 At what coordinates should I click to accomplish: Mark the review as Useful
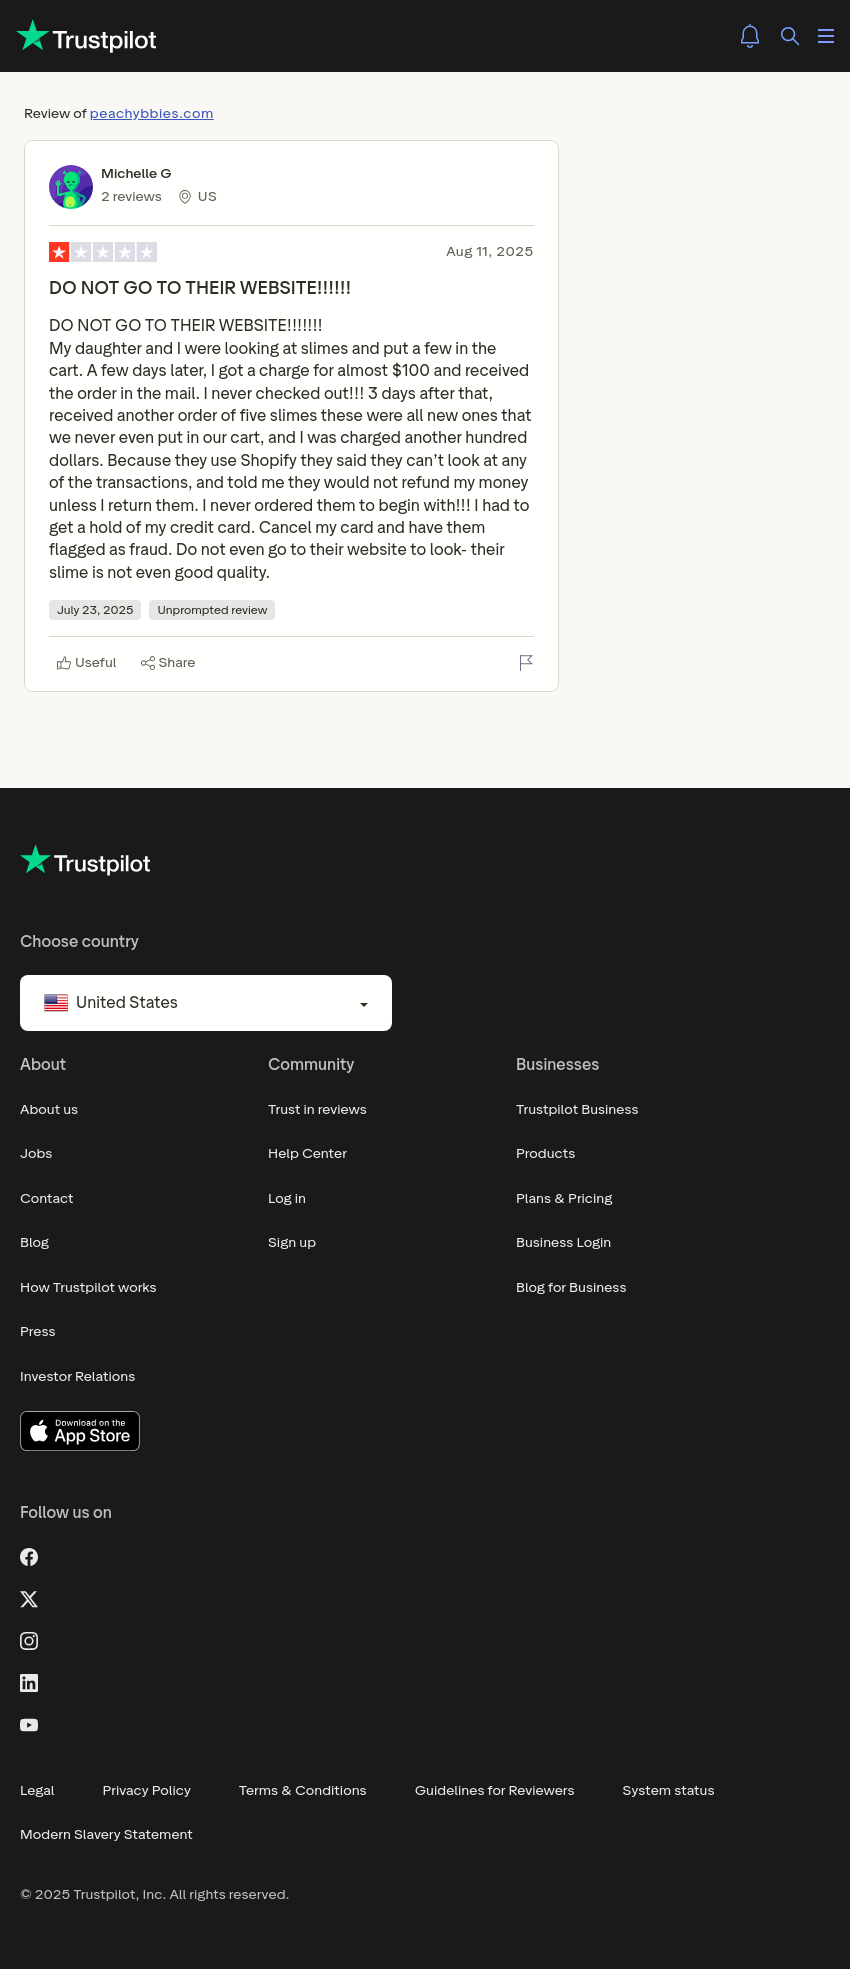coord(87,663)
